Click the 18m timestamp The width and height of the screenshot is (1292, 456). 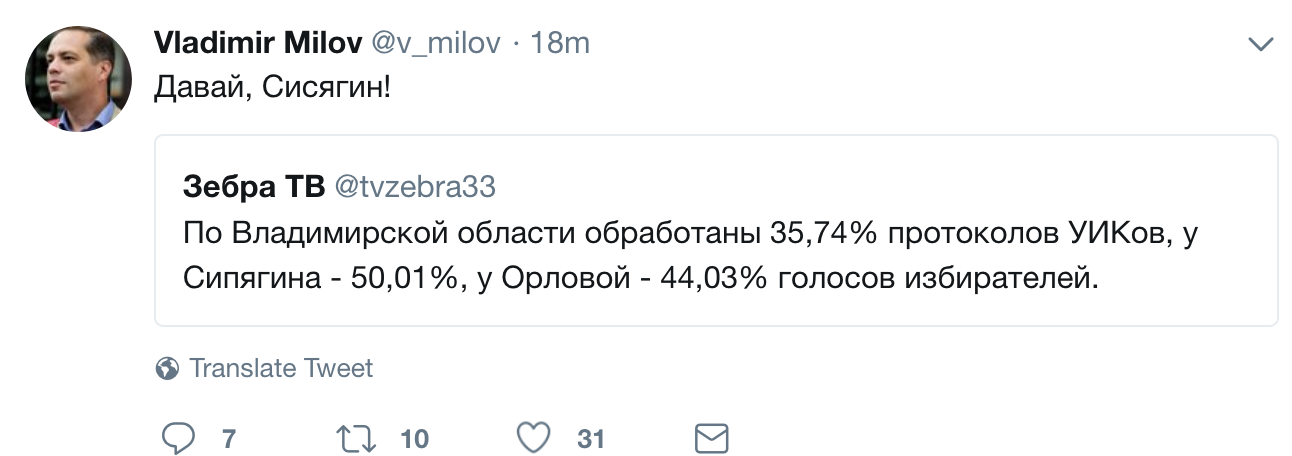tap(560, 43)
